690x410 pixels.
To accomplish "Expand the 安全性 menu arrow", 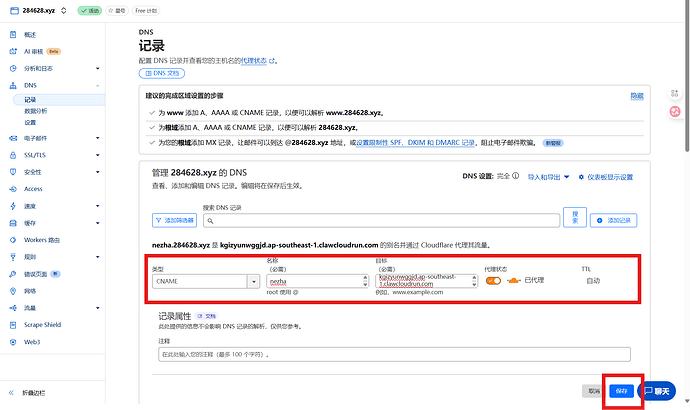I will [98, 172].
